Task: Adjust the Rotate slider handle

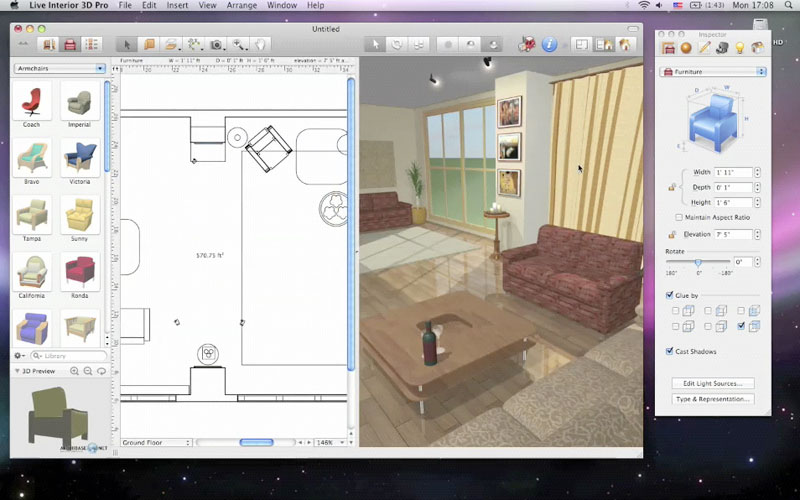Action: click(698, 261)
